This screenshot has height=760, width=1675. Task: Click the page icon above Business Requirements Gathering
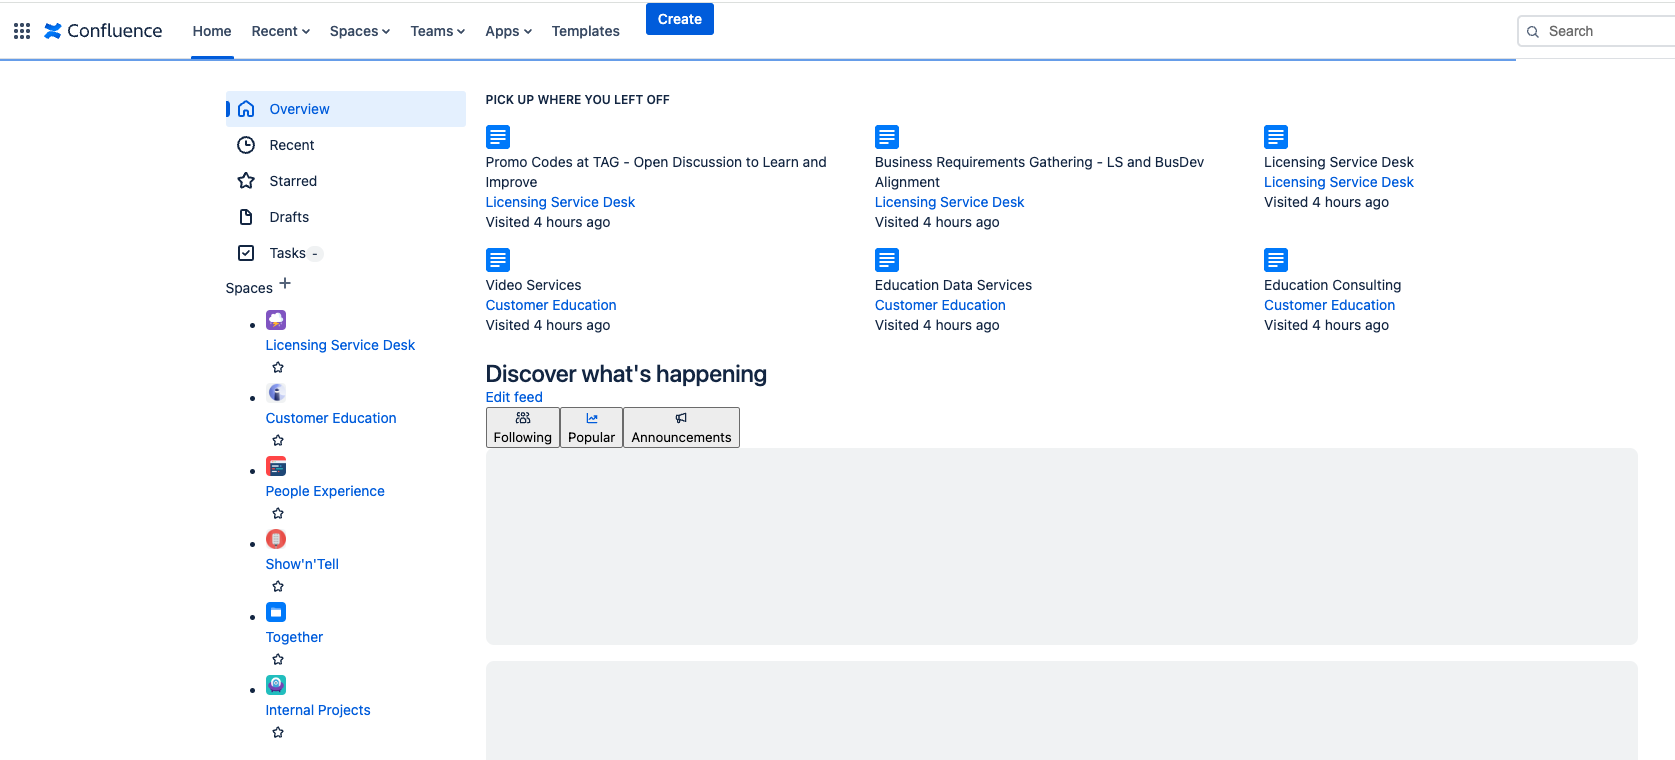887,137
